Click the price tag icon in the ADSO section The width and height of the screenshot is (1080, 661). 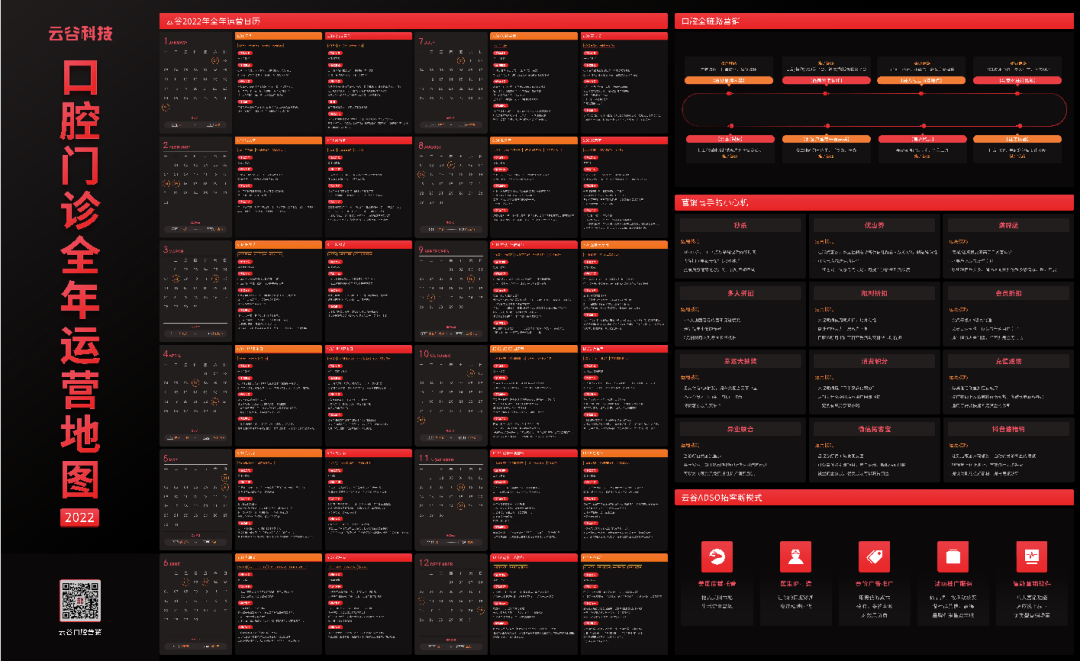[x=874, y=556]
